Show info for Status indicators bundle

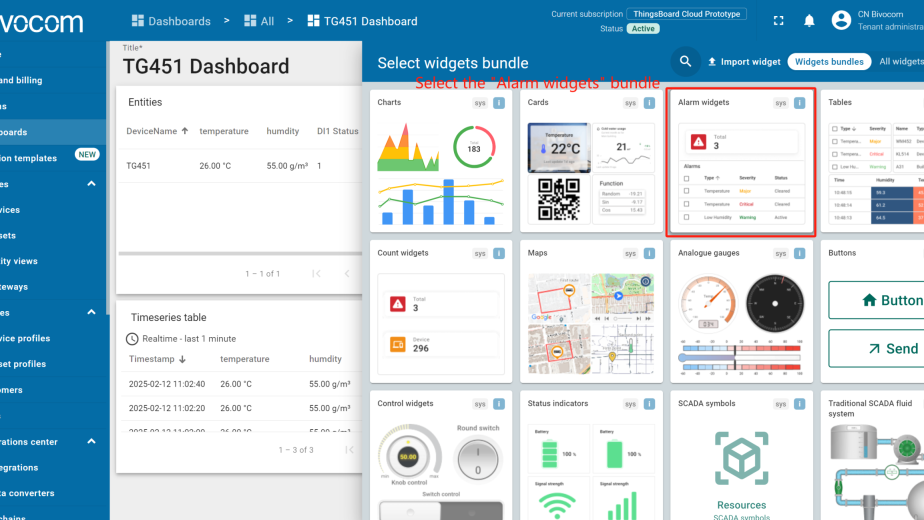pyautogui.click(x=649, y=404)
